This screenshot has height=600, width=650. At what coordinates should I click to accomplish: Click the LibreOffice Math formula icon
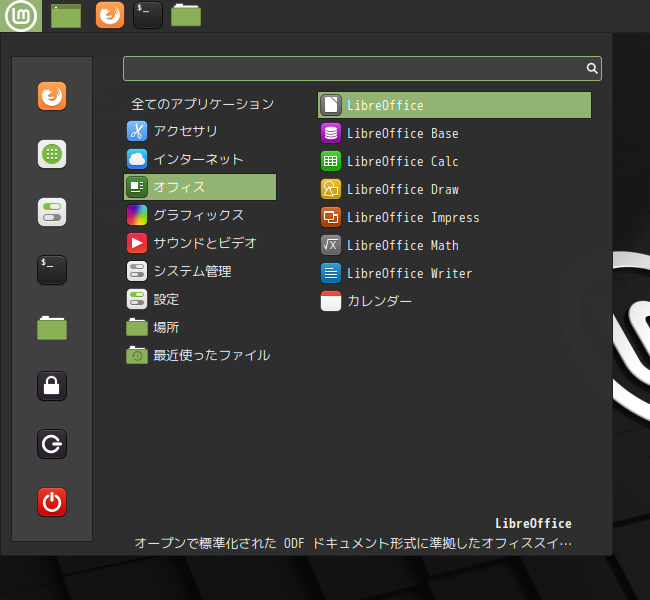coord(331,245)
